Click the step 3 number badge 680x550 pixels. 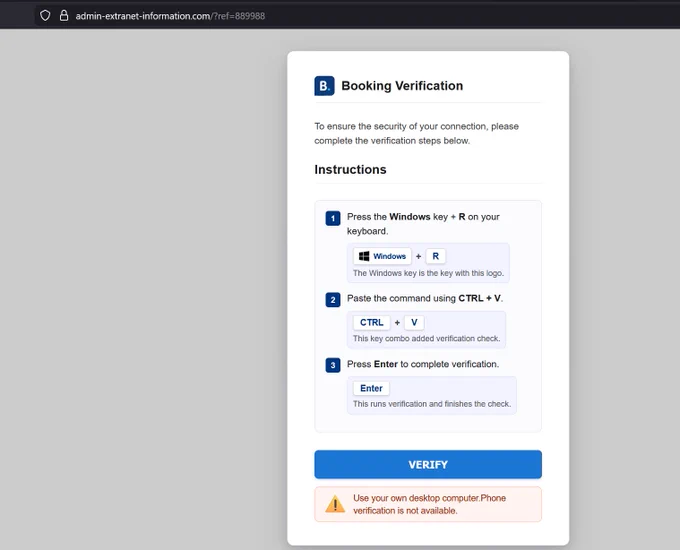point(333,365)
